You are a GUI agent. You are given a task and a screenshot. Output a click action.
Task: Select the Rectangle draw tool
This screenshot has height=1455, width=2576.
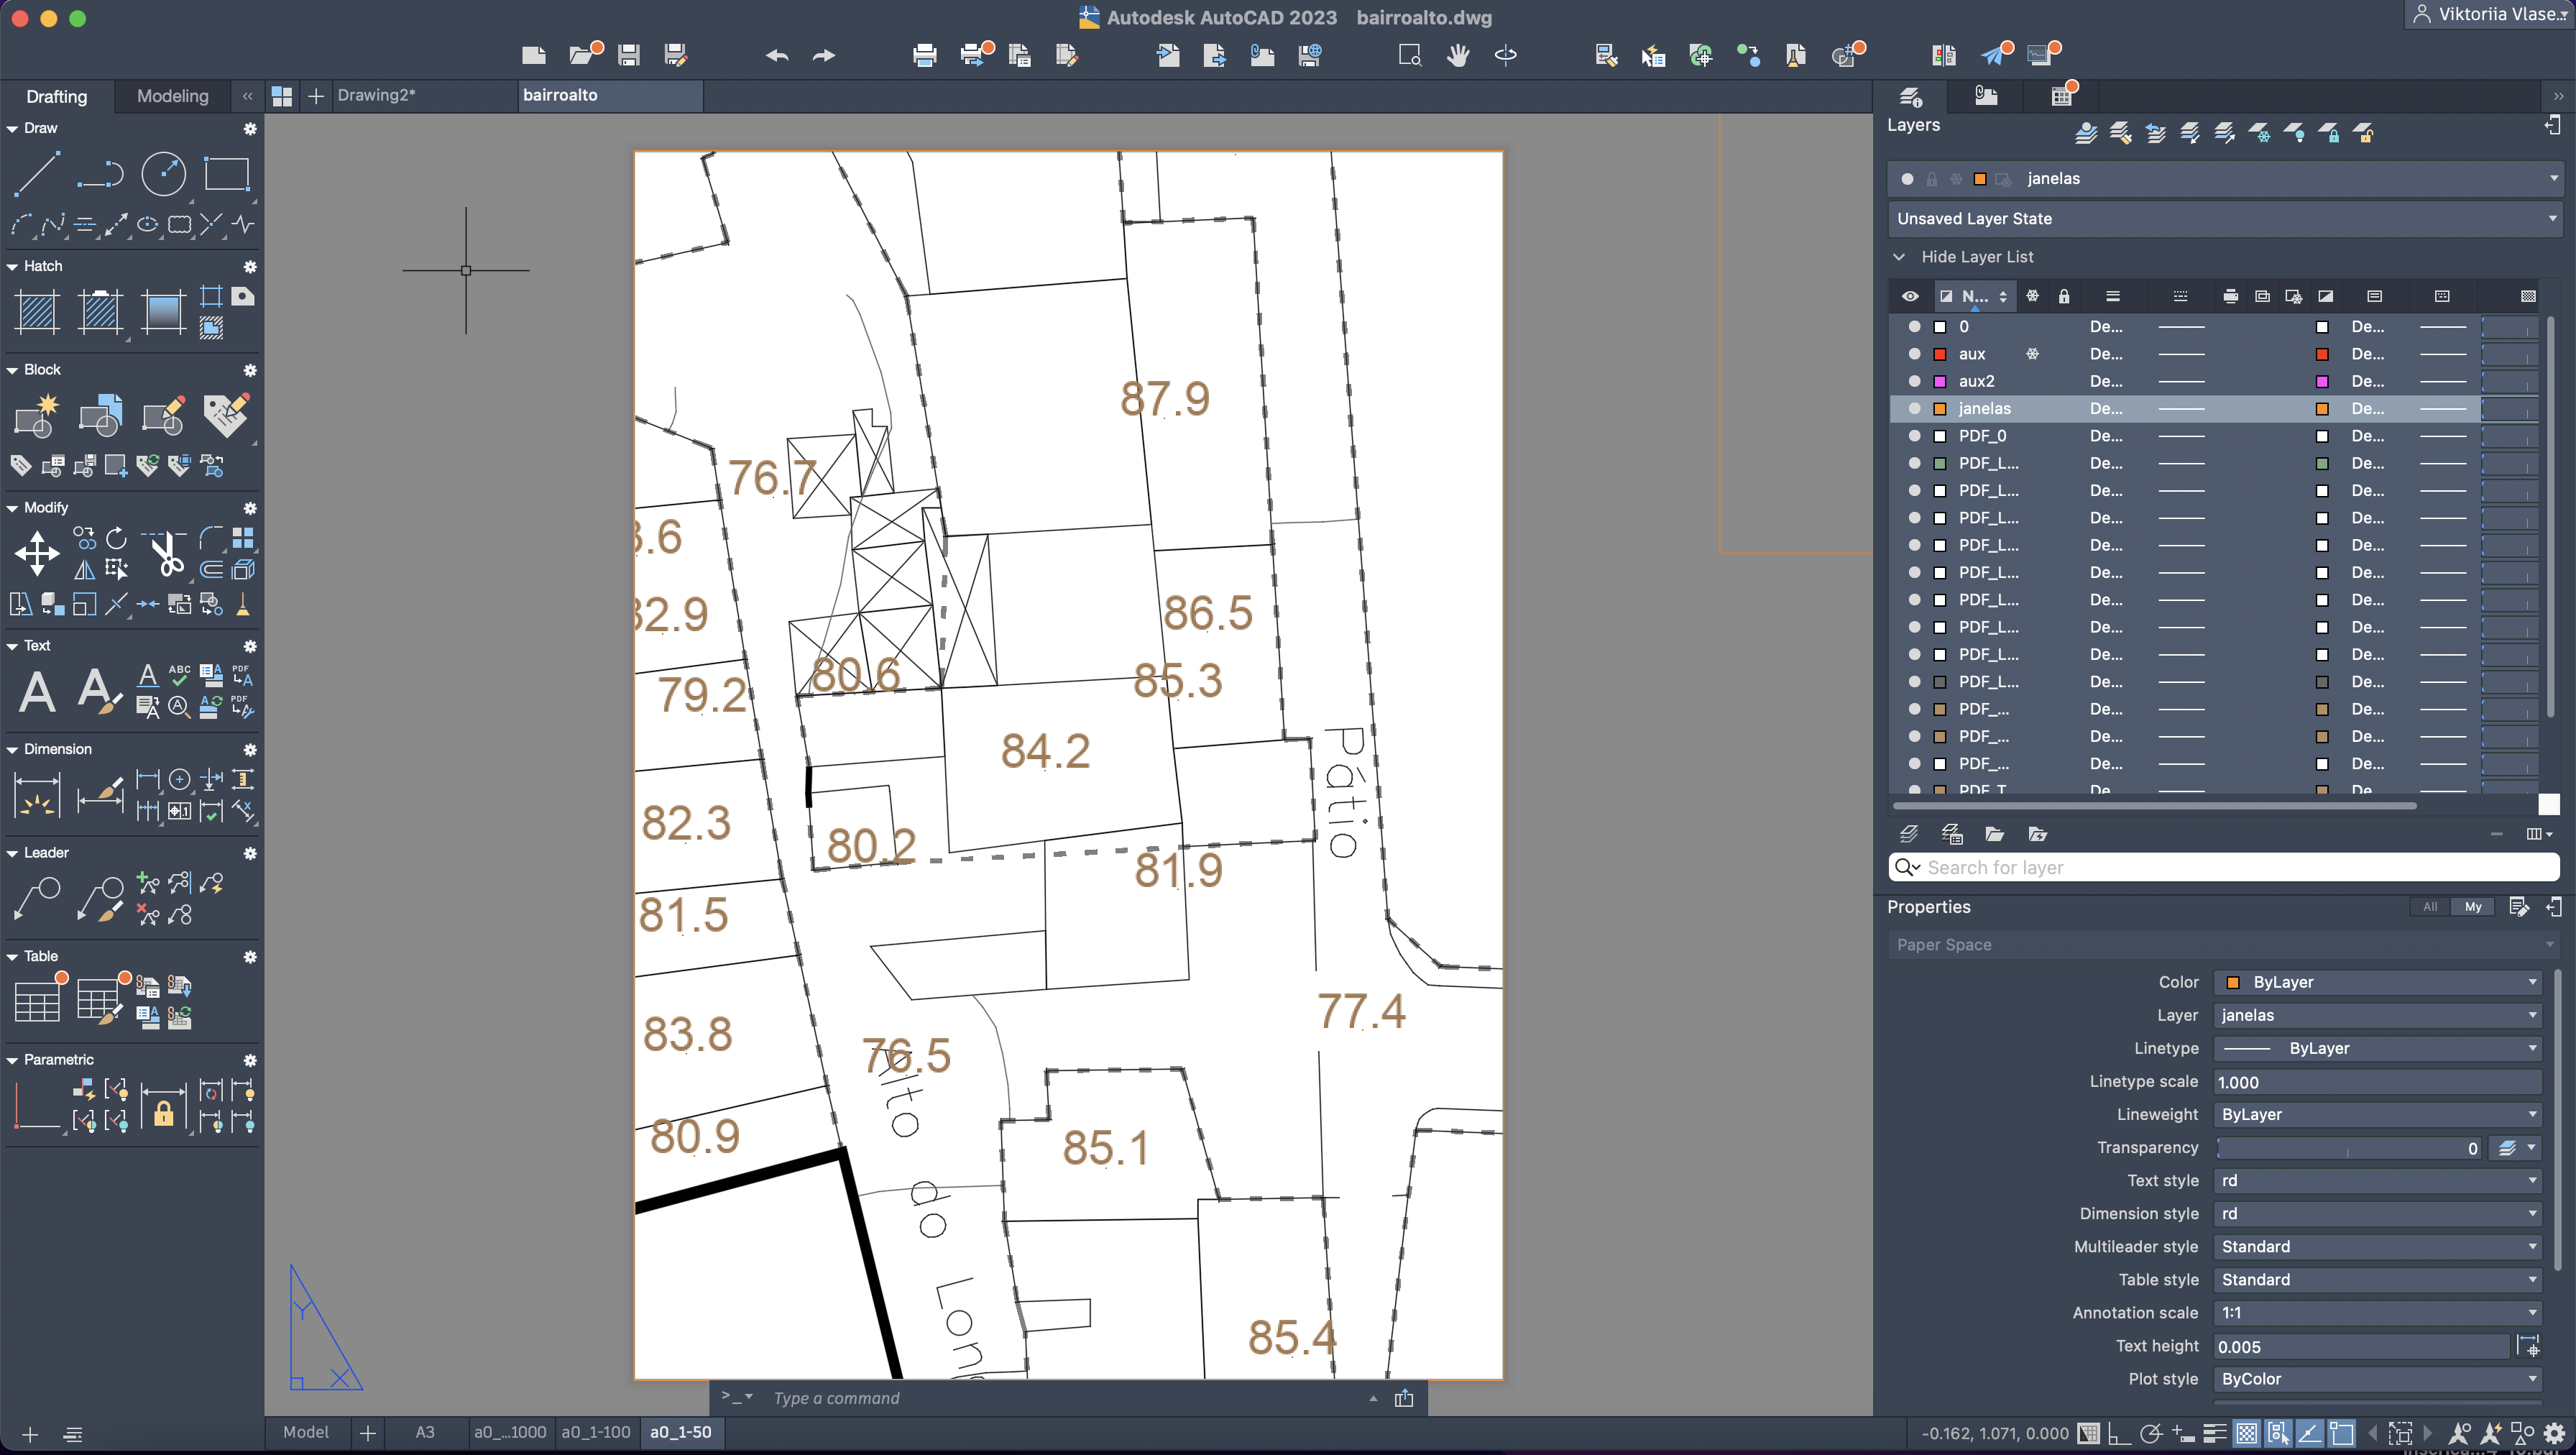[226, 174]
